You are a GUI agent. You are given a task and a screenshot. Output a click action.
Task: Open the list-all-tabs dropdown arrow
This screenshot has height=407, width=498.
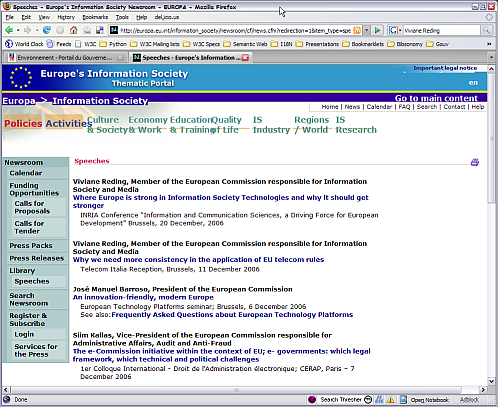pyautogui.click(x=491, y=58)
